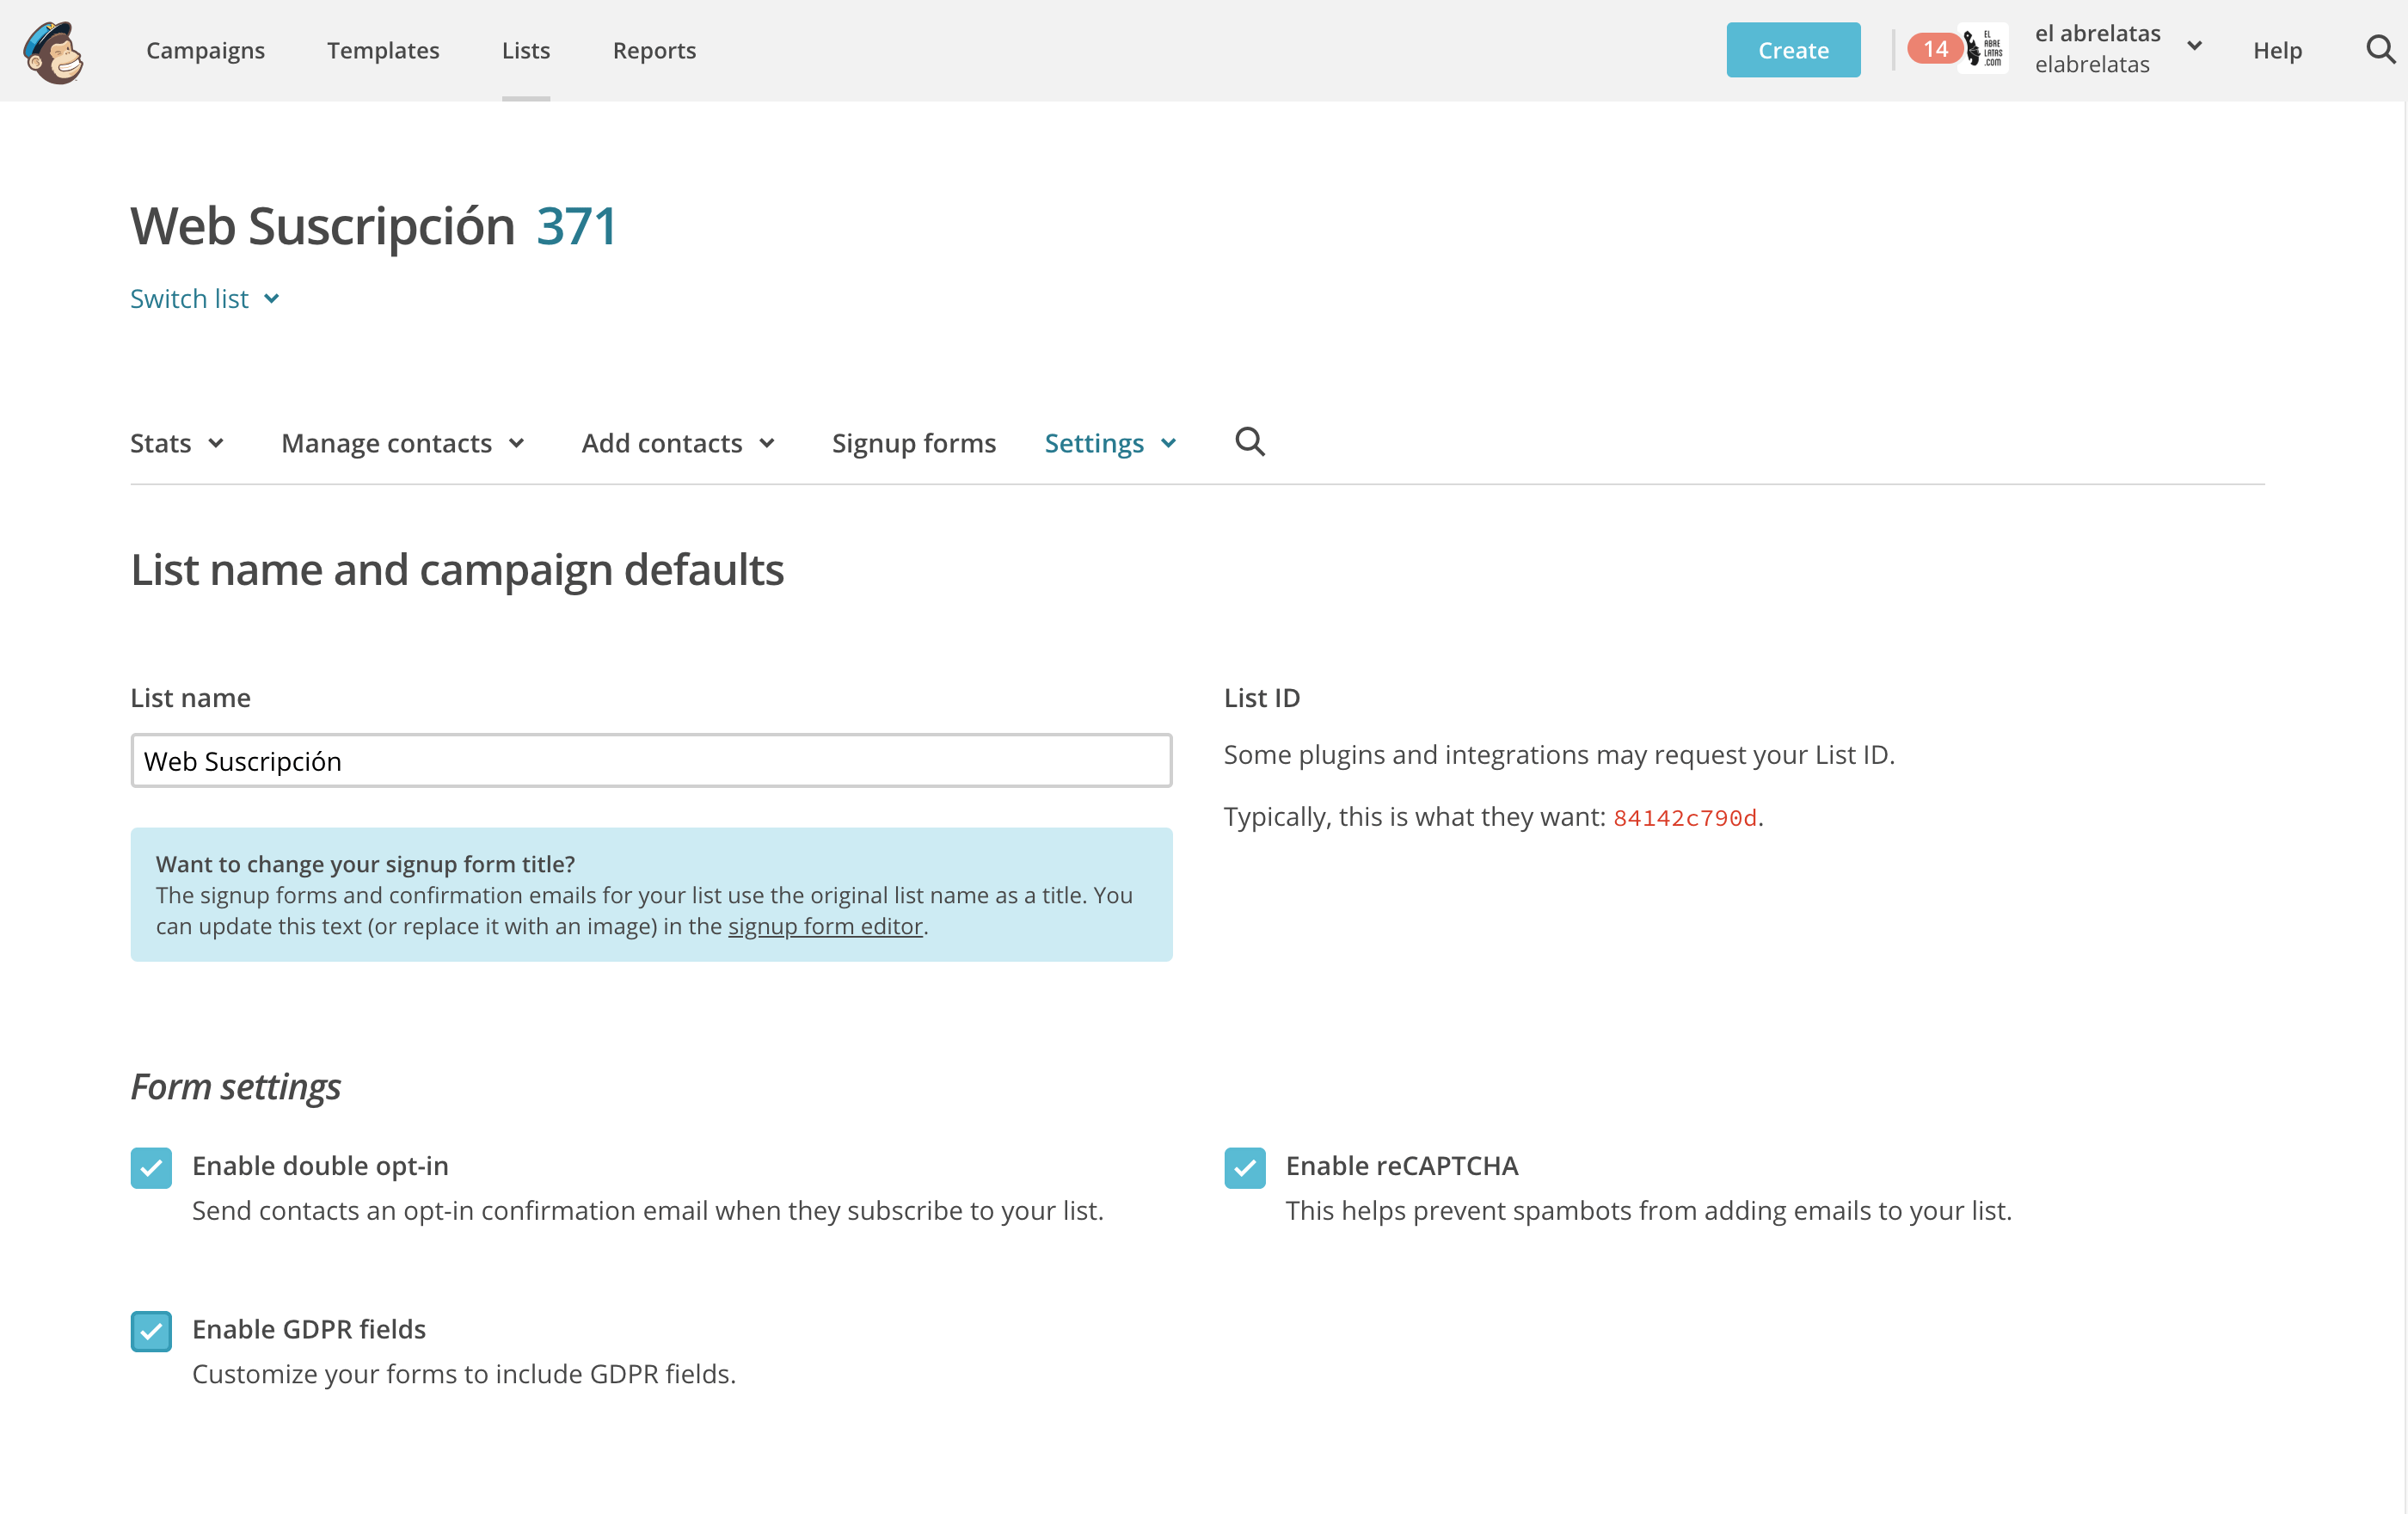Open the 14 notifications badge
Screen dimensions: 2408x1514
[1934, 49]
